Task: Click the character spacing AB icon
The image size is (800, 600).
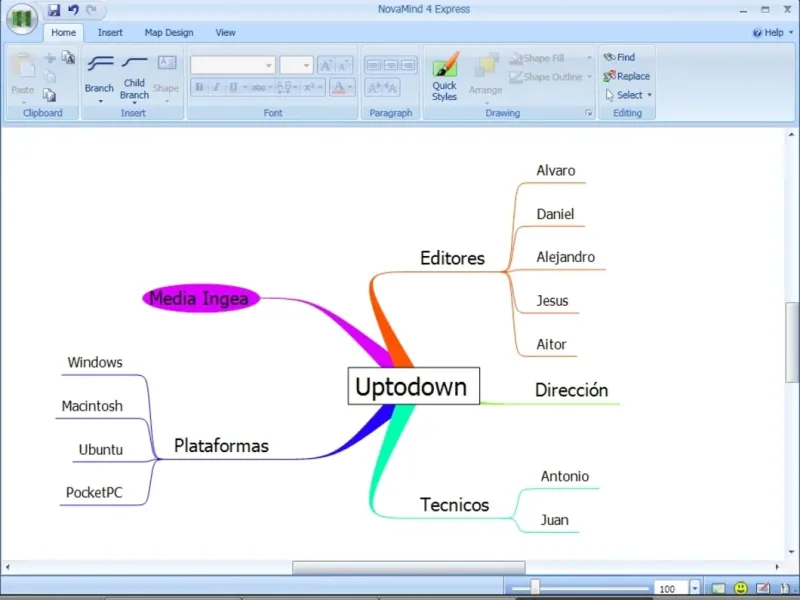Action: [x=284, y=87]
